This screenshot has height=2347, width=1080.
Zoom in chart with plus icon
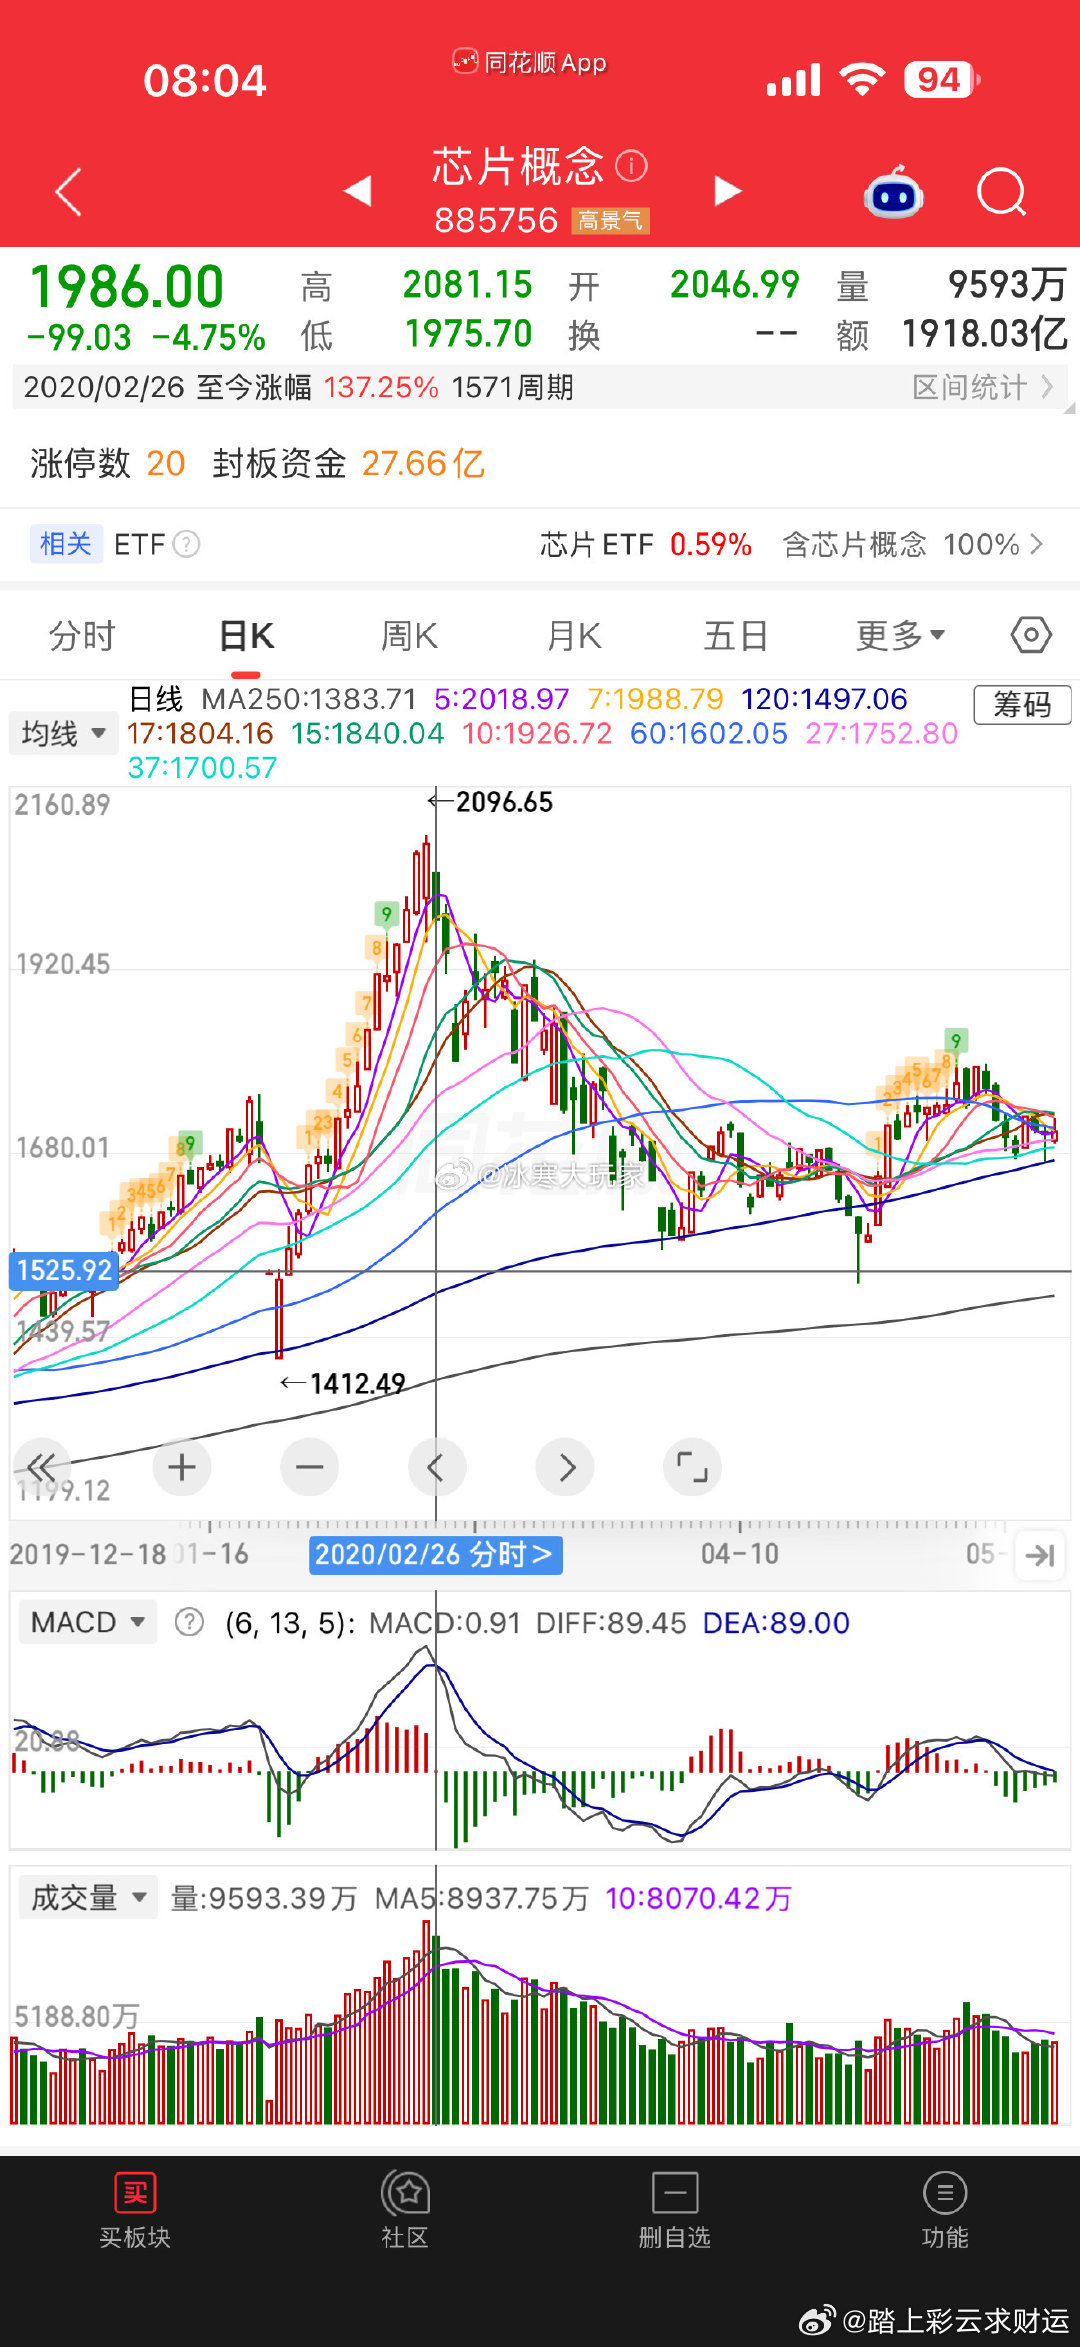(181, 1467)
